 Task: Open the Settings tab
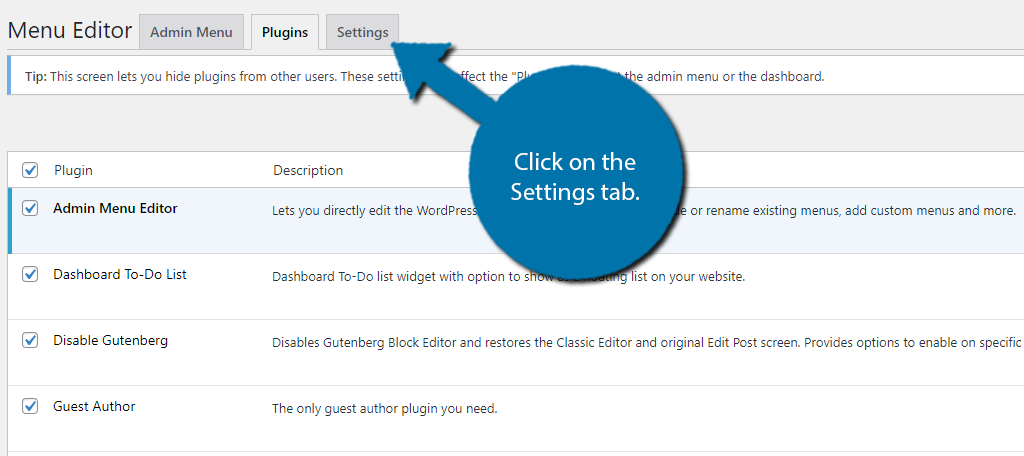click(x=362, y=32)
